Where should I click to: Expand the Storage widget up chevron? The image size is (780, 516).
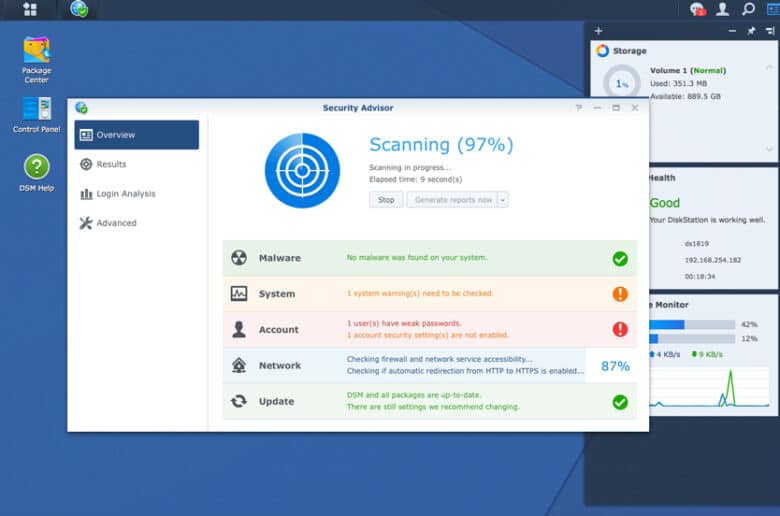tap(770, 67)
